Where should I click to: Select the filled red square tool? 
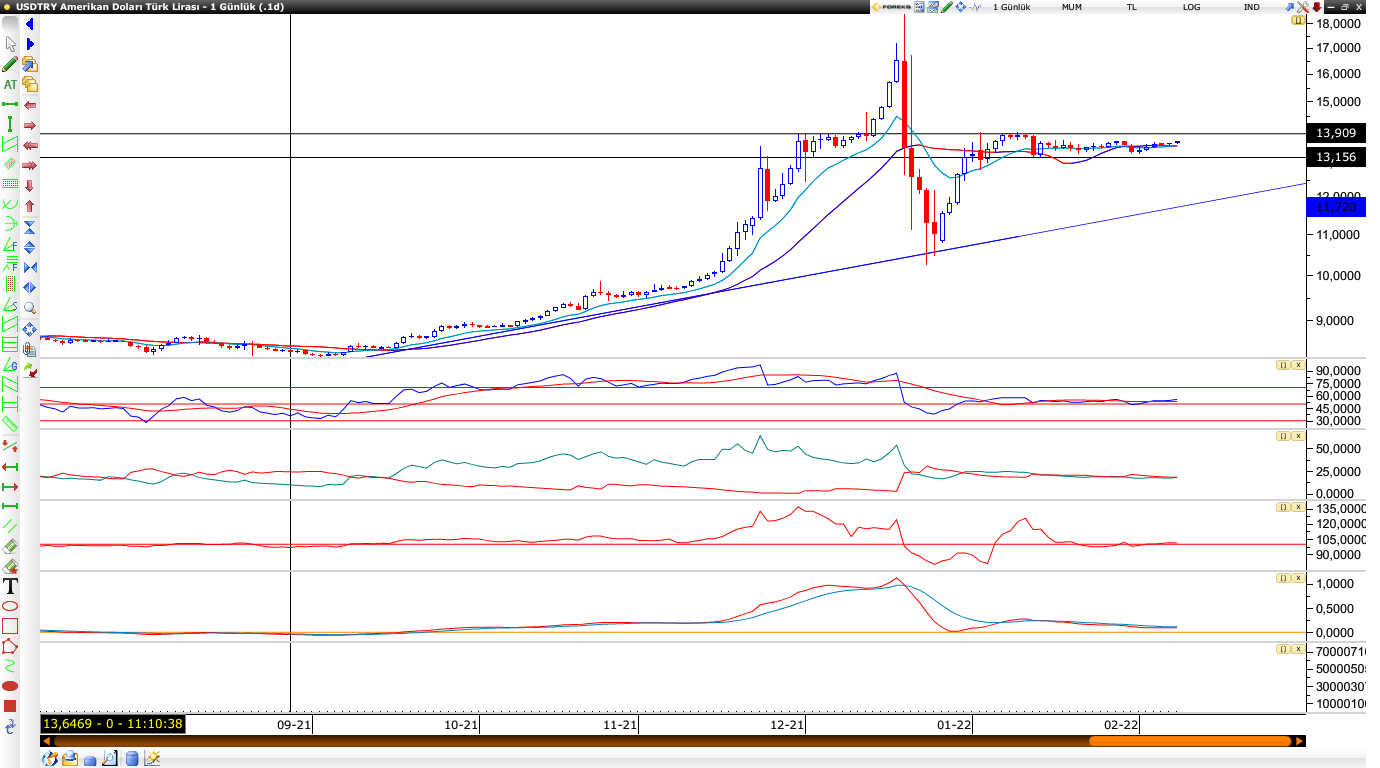[x=10, y=706]
